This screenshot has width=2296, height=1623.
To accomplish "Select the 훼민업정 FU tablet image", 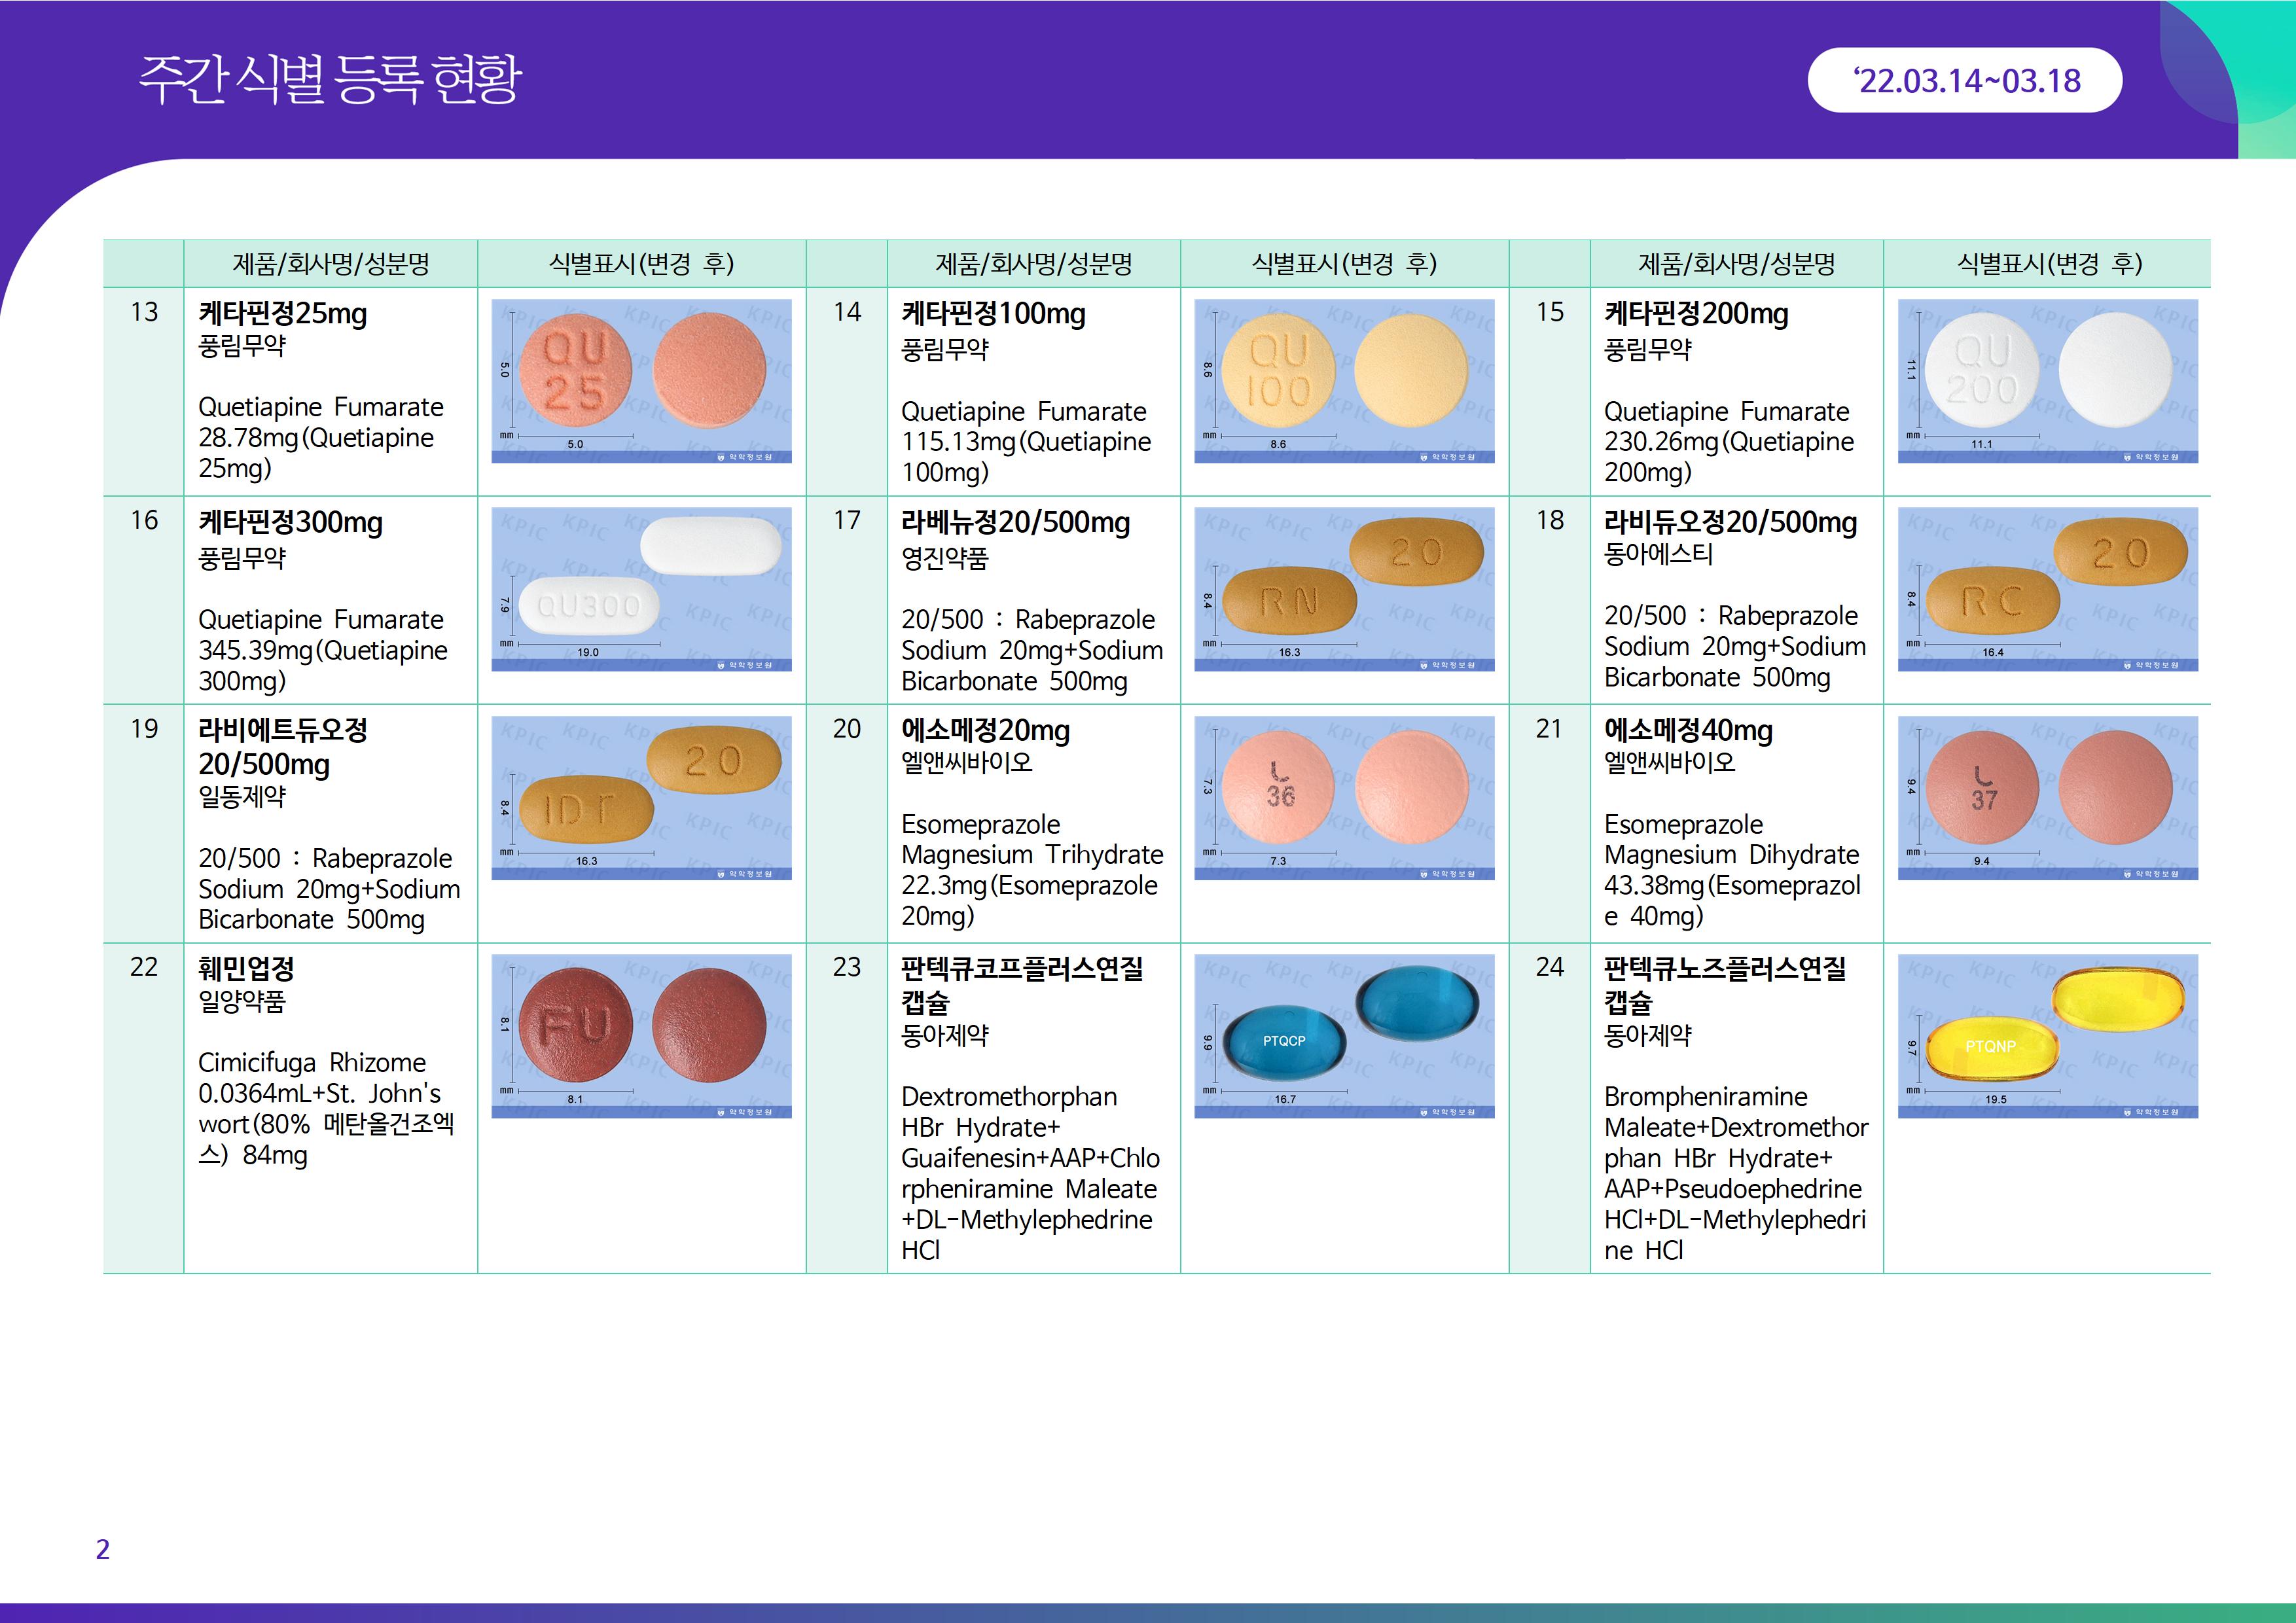I will [641, 1035].
